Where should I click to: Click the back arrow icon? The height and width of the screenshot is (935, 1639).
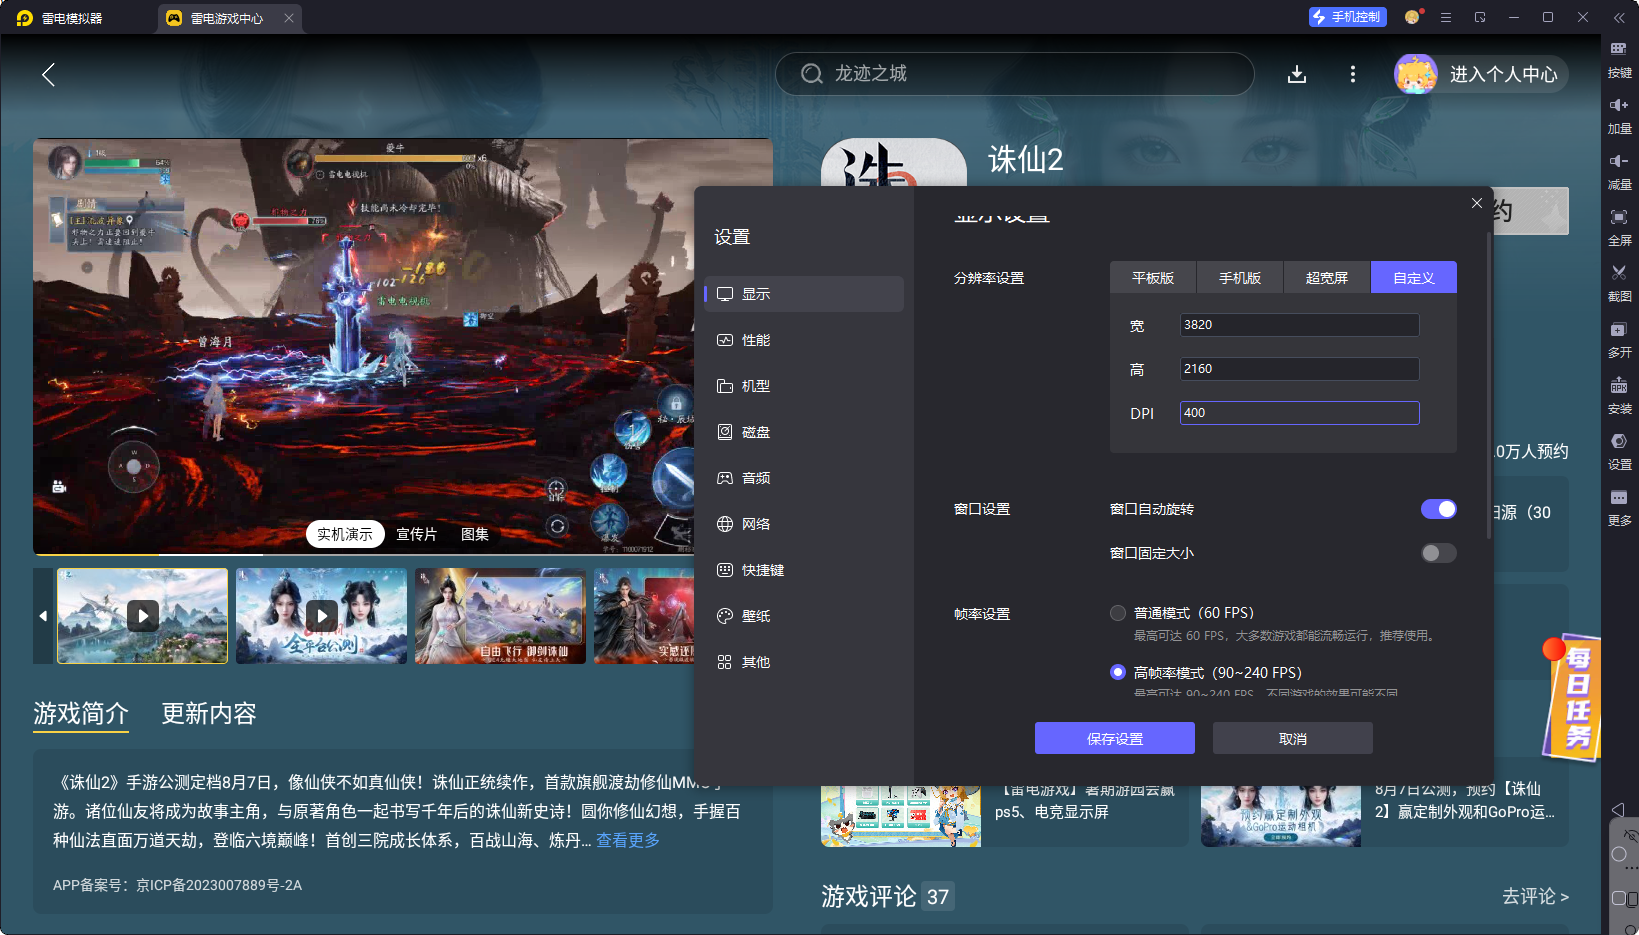[48, 74]
